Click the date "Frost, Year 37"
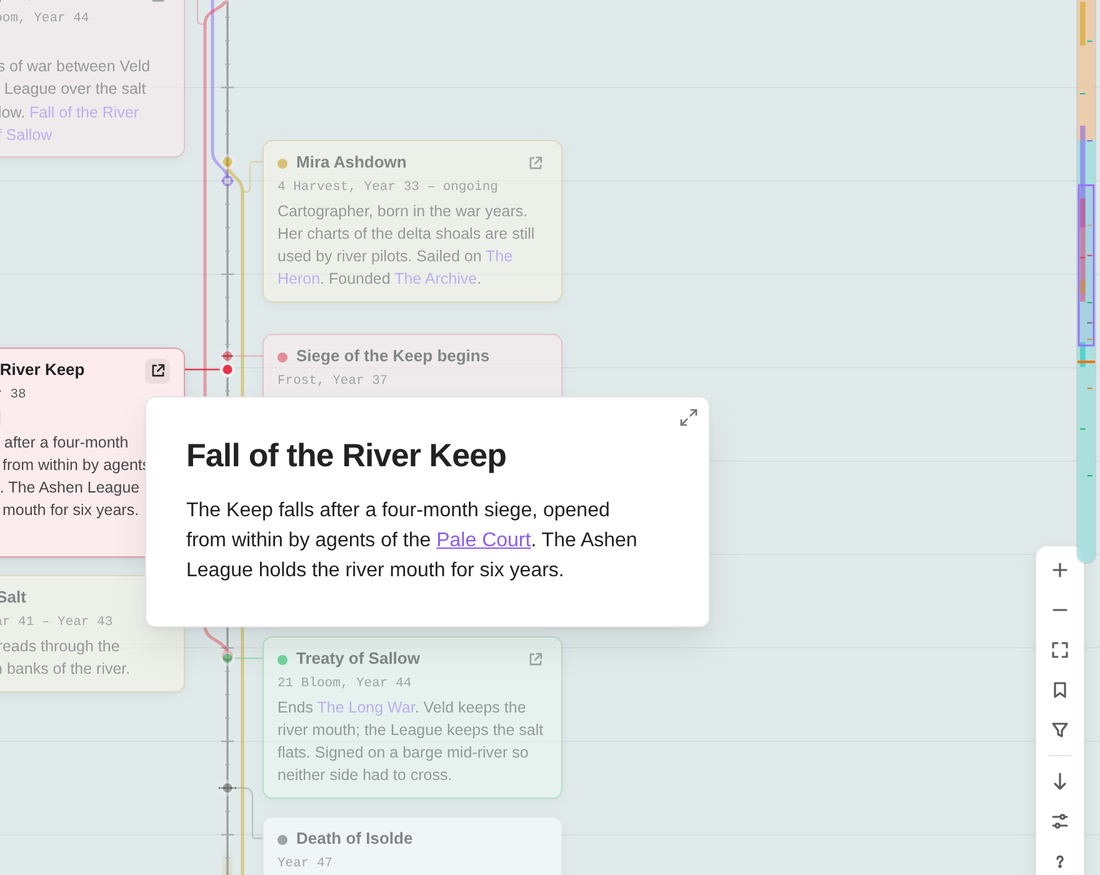Screen dimensions: 1100x875 [x=332, y=380]
